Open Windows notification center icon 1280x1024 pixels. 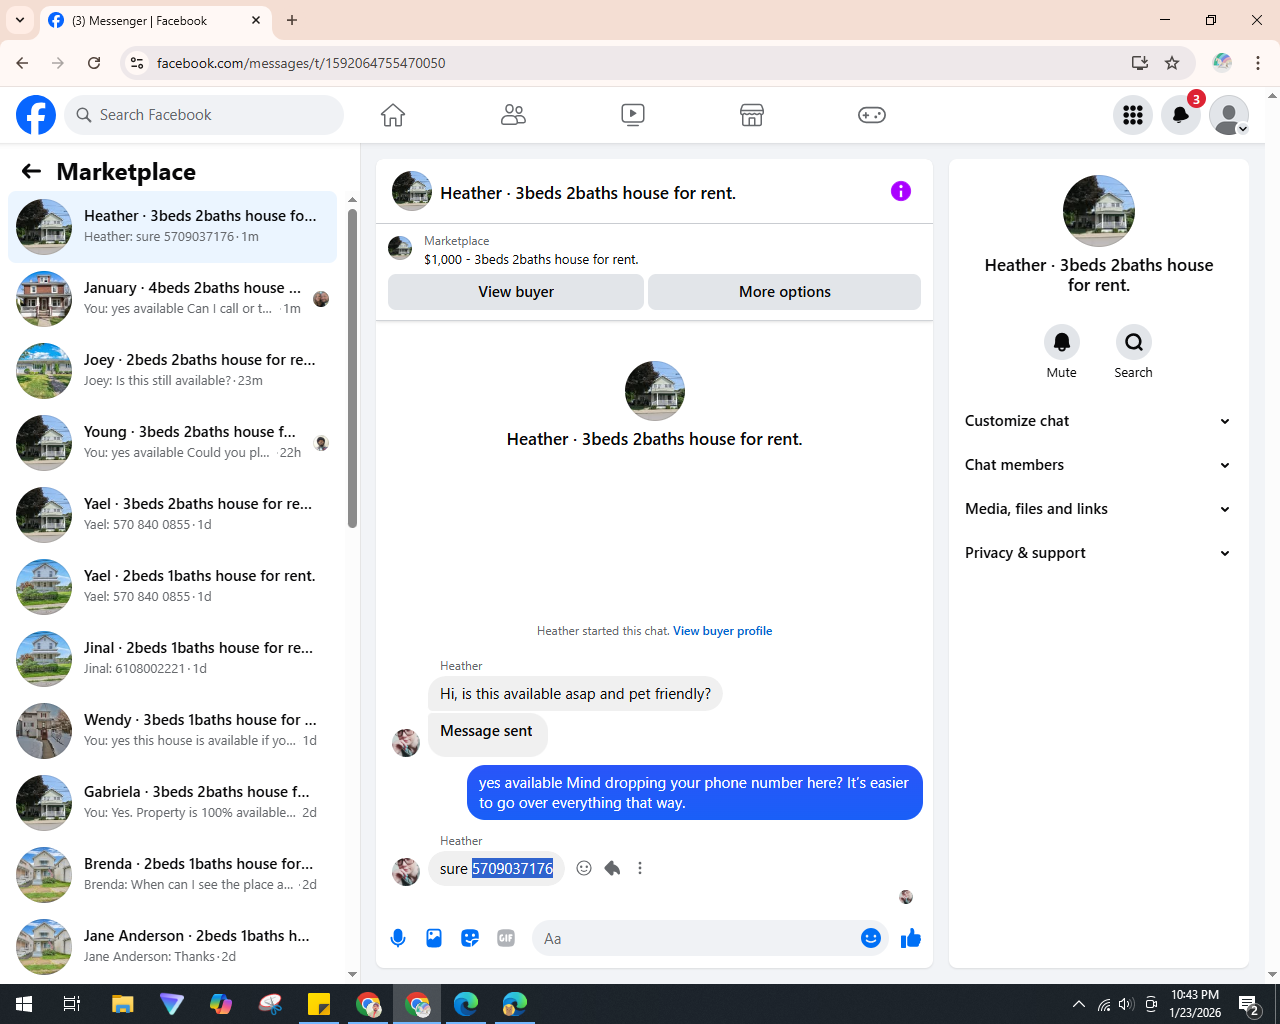1248,1004
